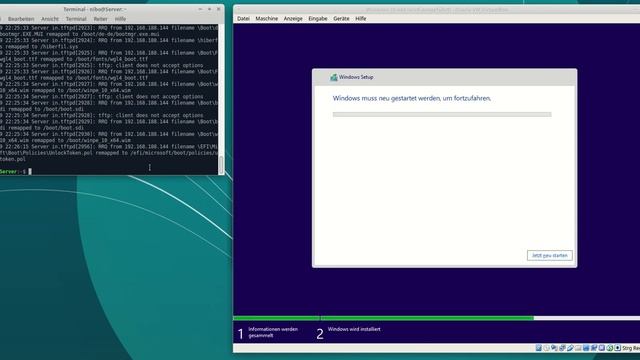640x360 pixels.
Task: Open the shared folders indicator in VirtualBox status bar
Action: click(578, 348)
